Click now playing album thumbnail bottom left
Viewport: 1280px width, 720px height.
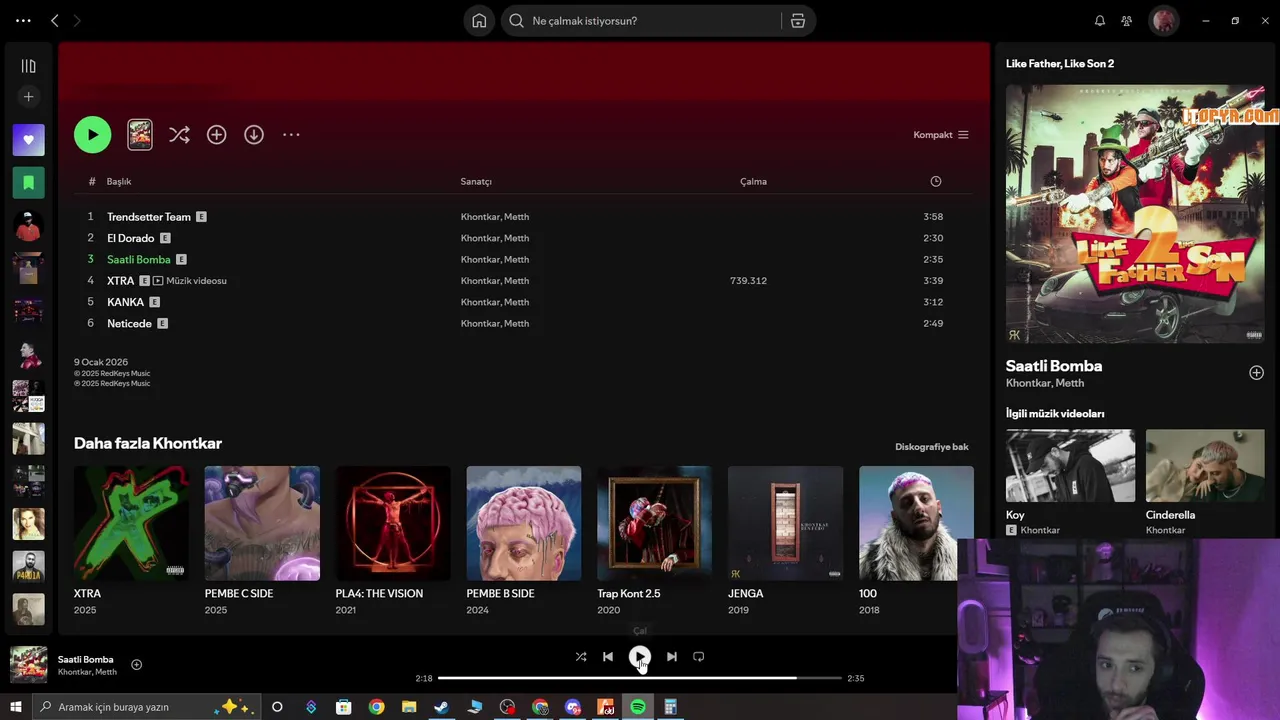tap(28, 665)
